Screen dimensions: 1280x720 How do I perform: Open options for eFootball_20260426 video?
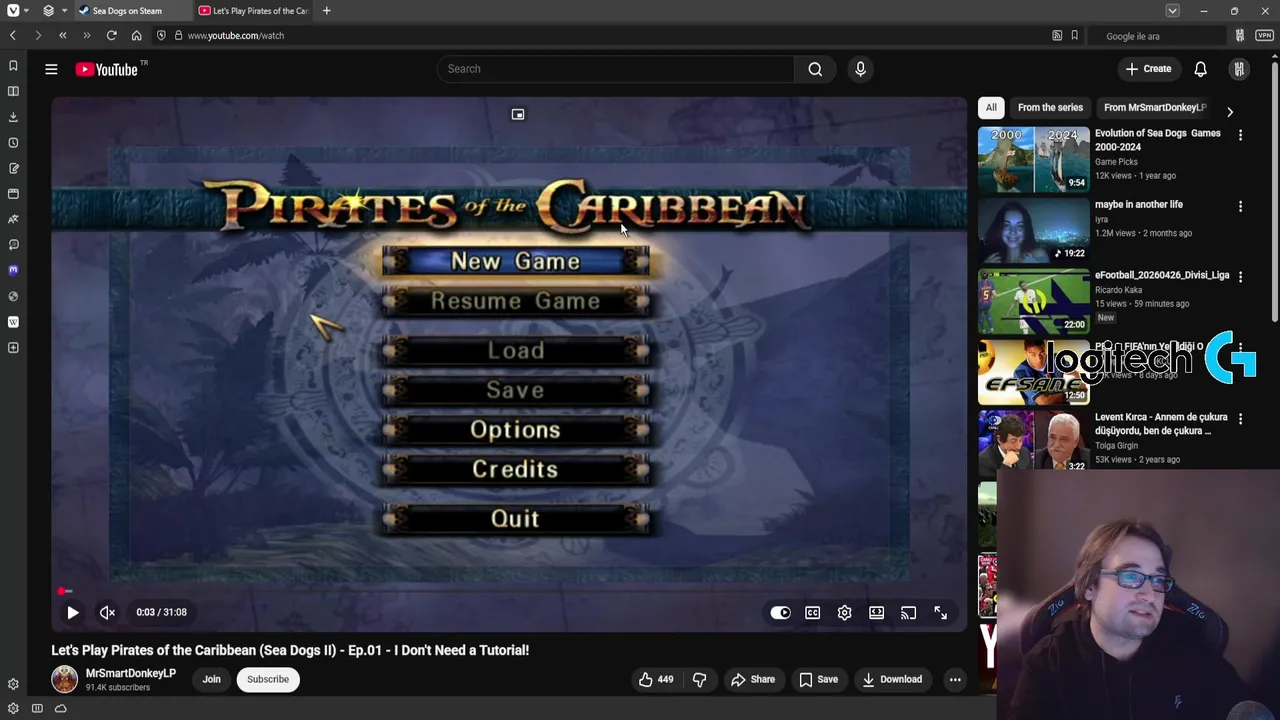[x=1240, y=277]
